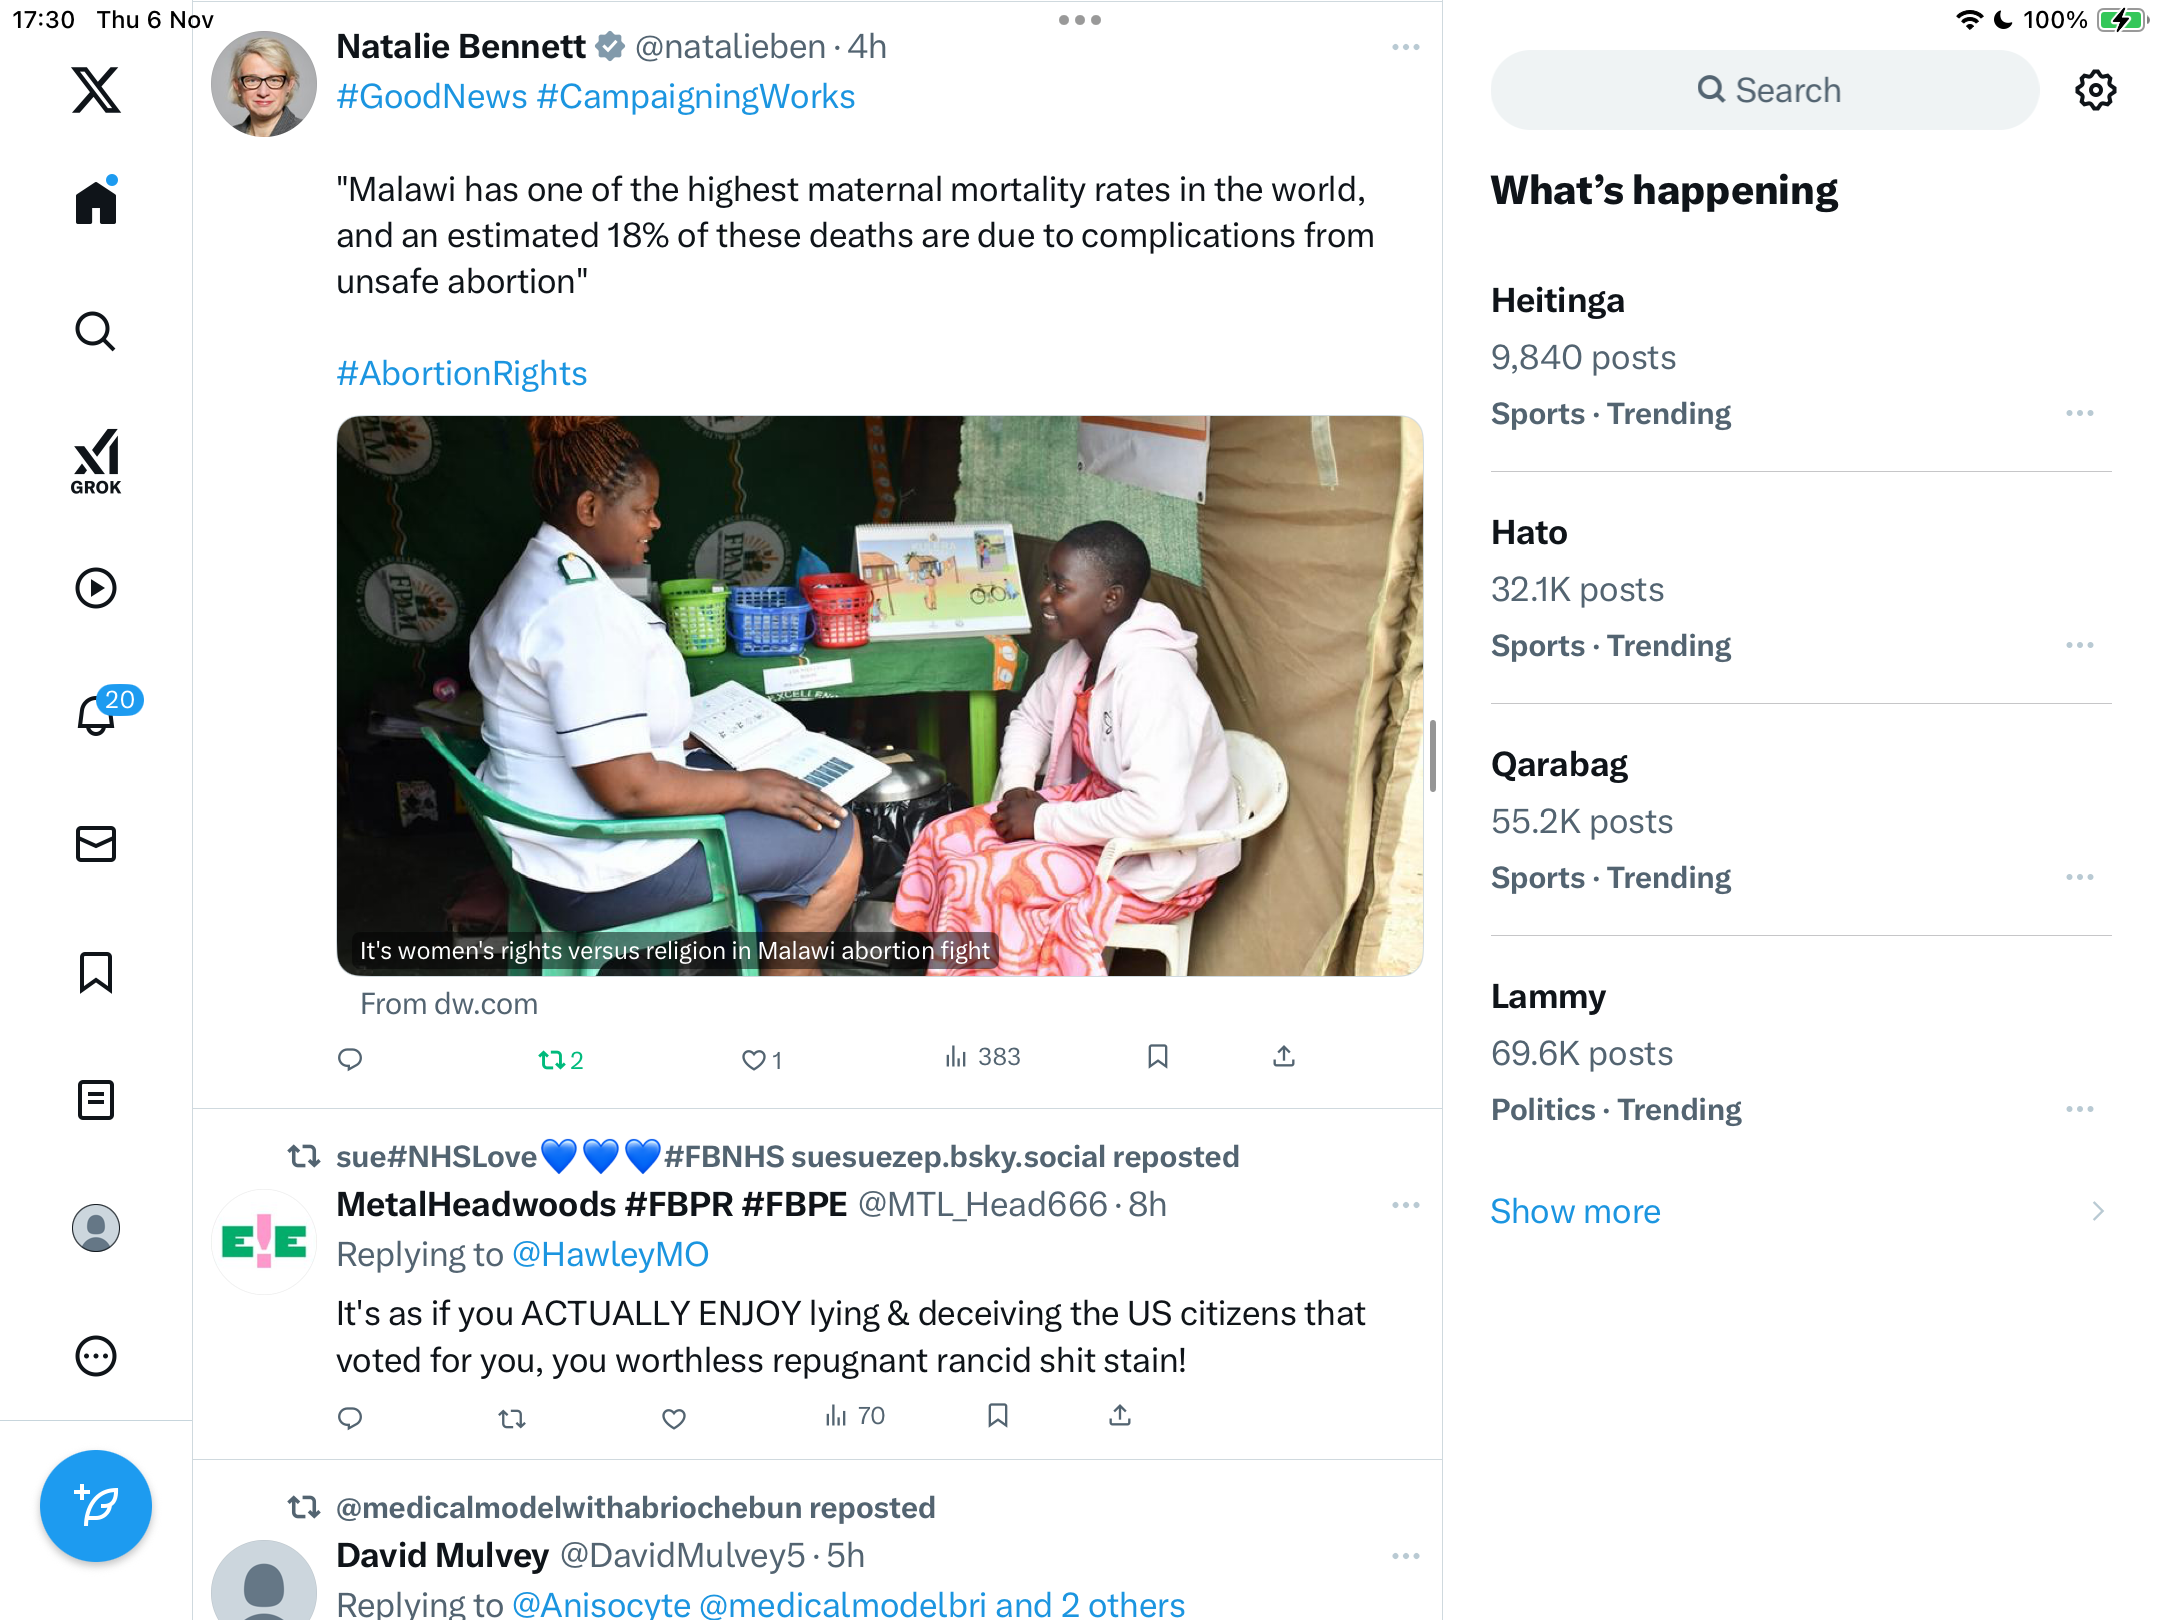Screen dimensions: 2160x1620
Task: Open Bookmarks in the left sidebar
Action: point(96,972)
